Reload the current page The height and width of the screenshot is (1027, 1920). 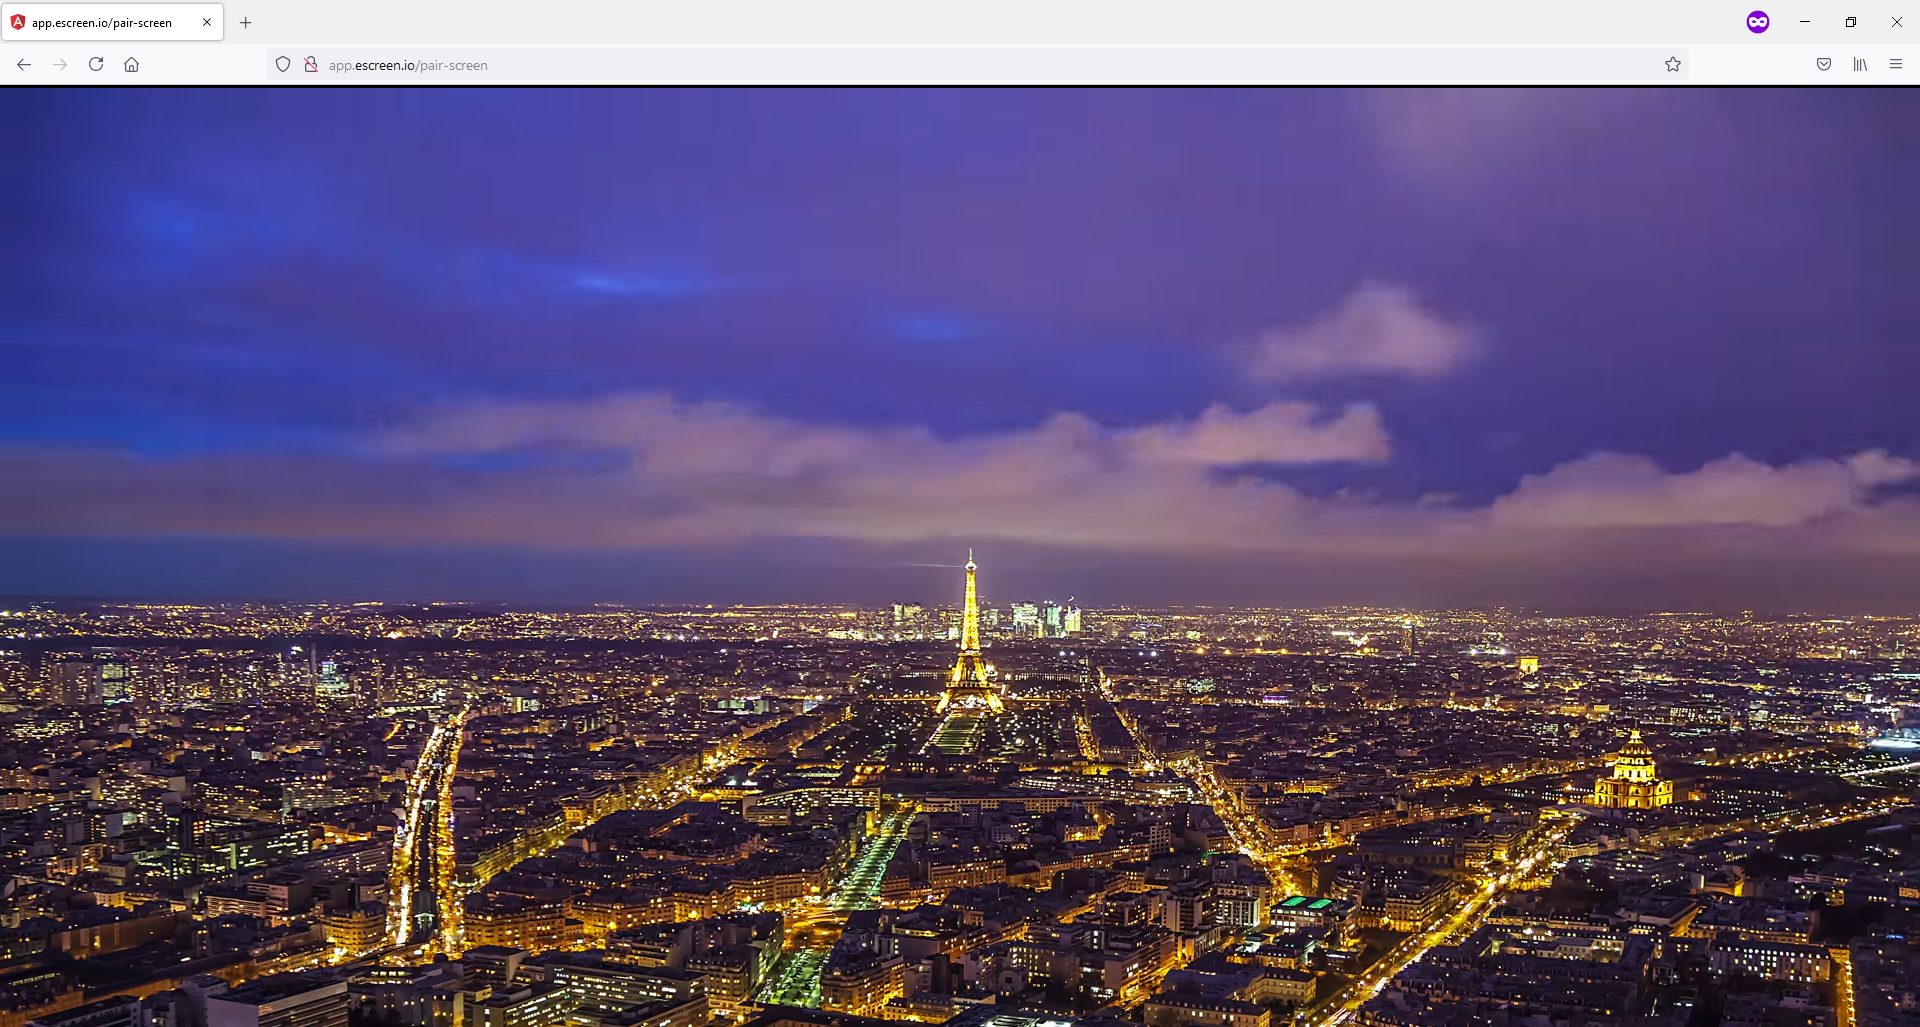(96, 65)
